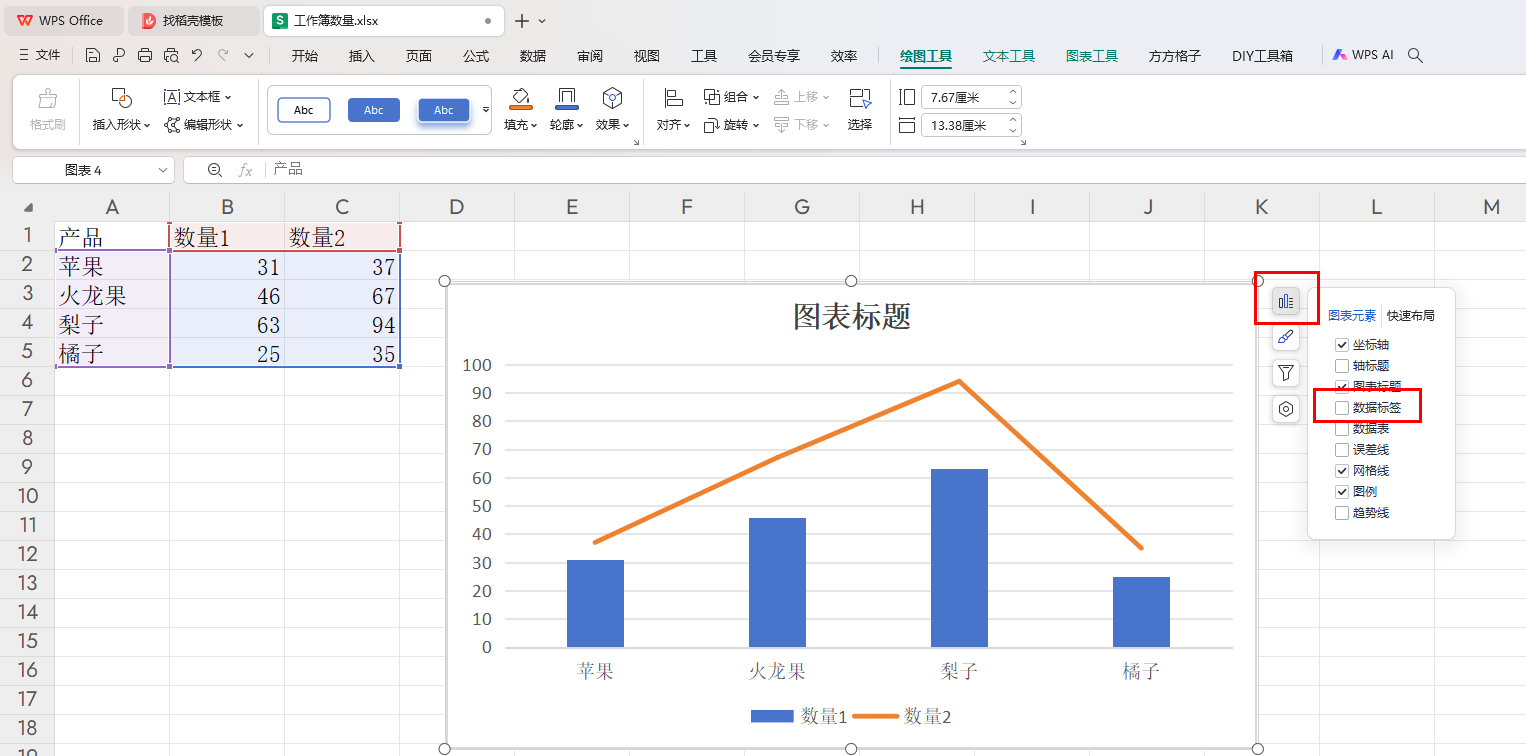The image size is (1526, 756).
Task: Click the blue Abc style with shadow
Action: (444, 110)
